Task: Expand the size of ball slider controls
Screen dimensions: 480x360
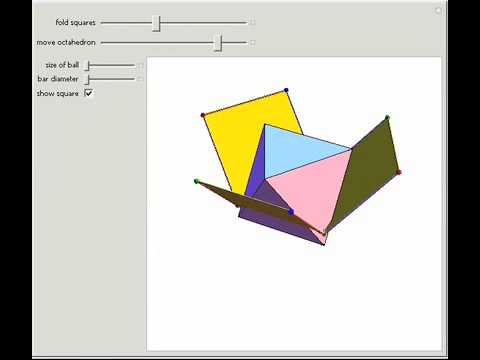Action: pos(140,66)
